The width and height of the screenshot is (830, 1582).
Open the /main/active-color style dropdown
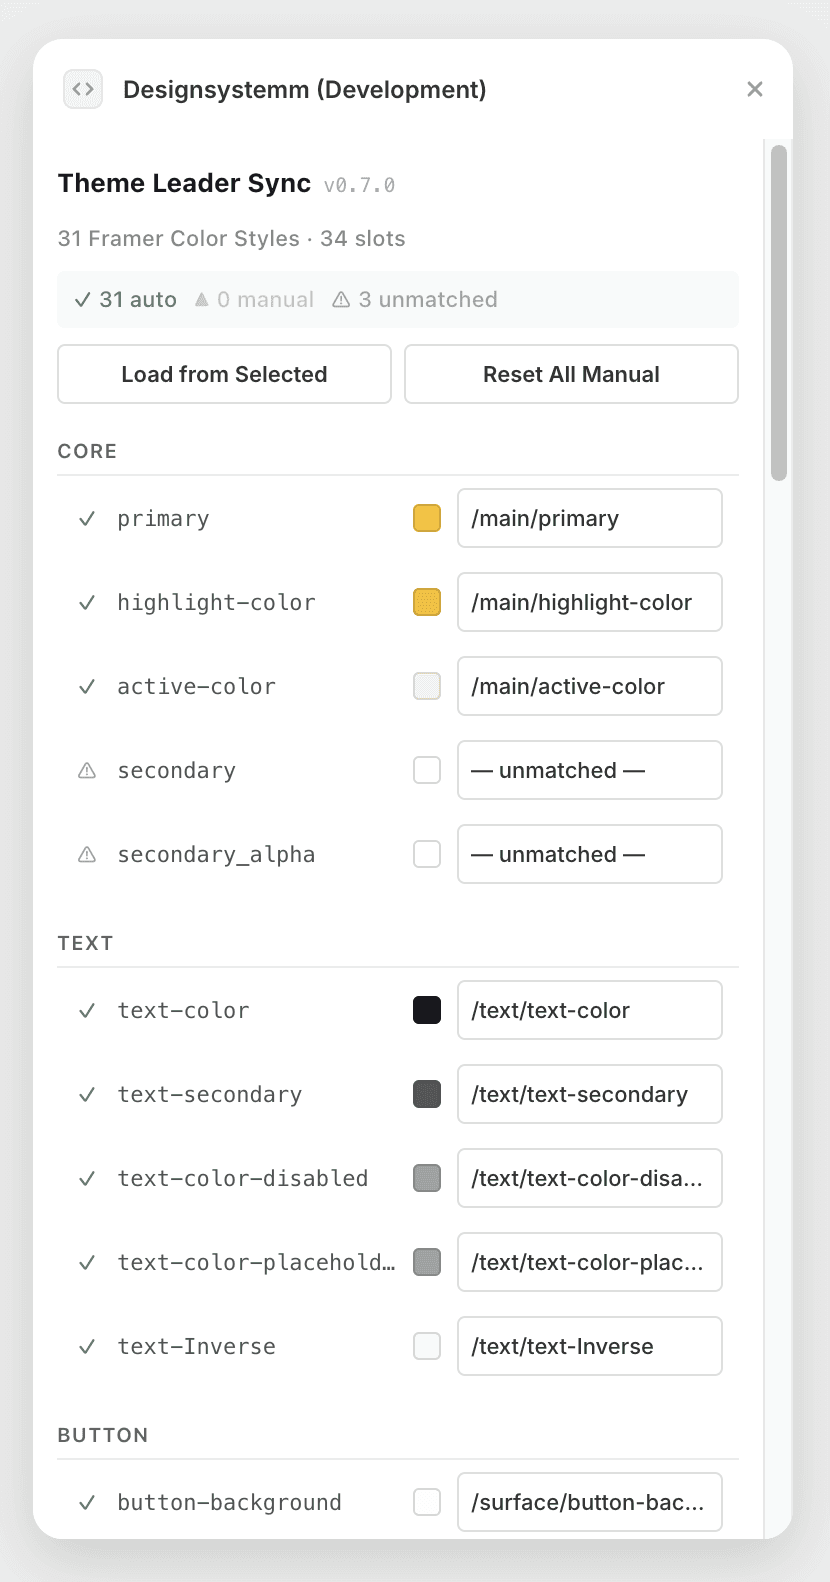pos(589,686)
